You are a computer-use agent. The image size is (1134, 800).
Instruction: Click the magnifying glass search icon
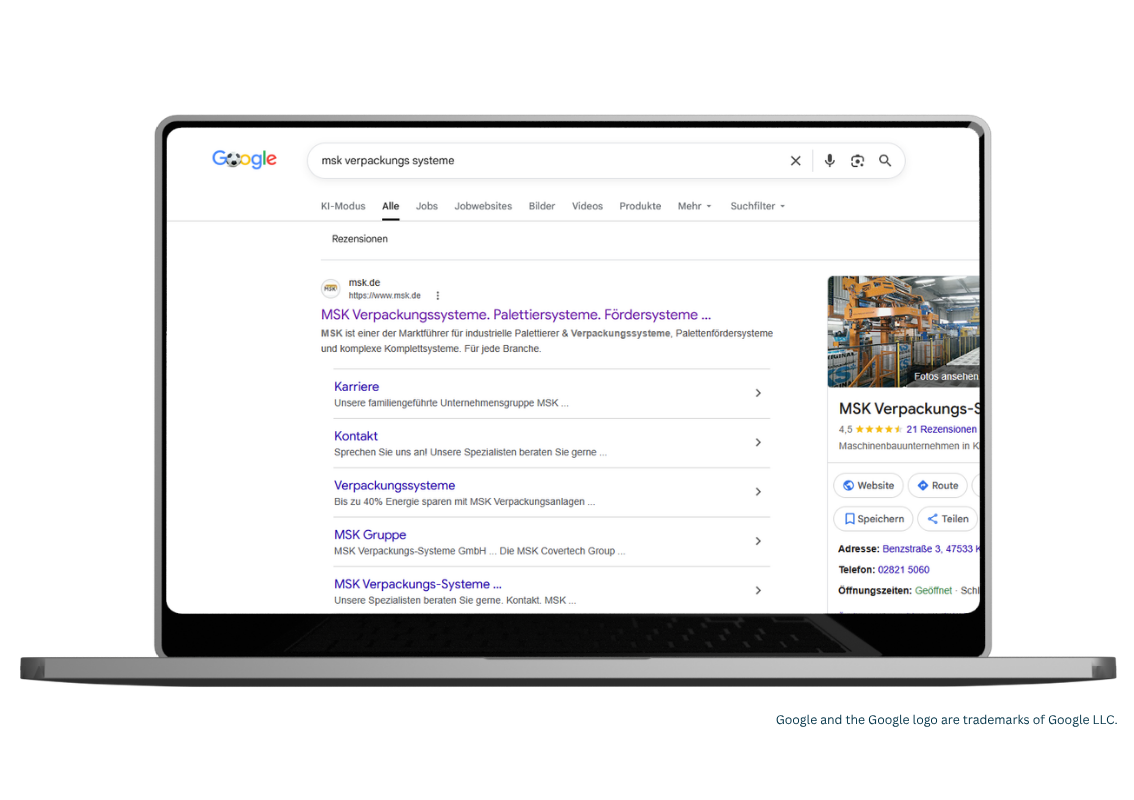(x=885, y=161)
